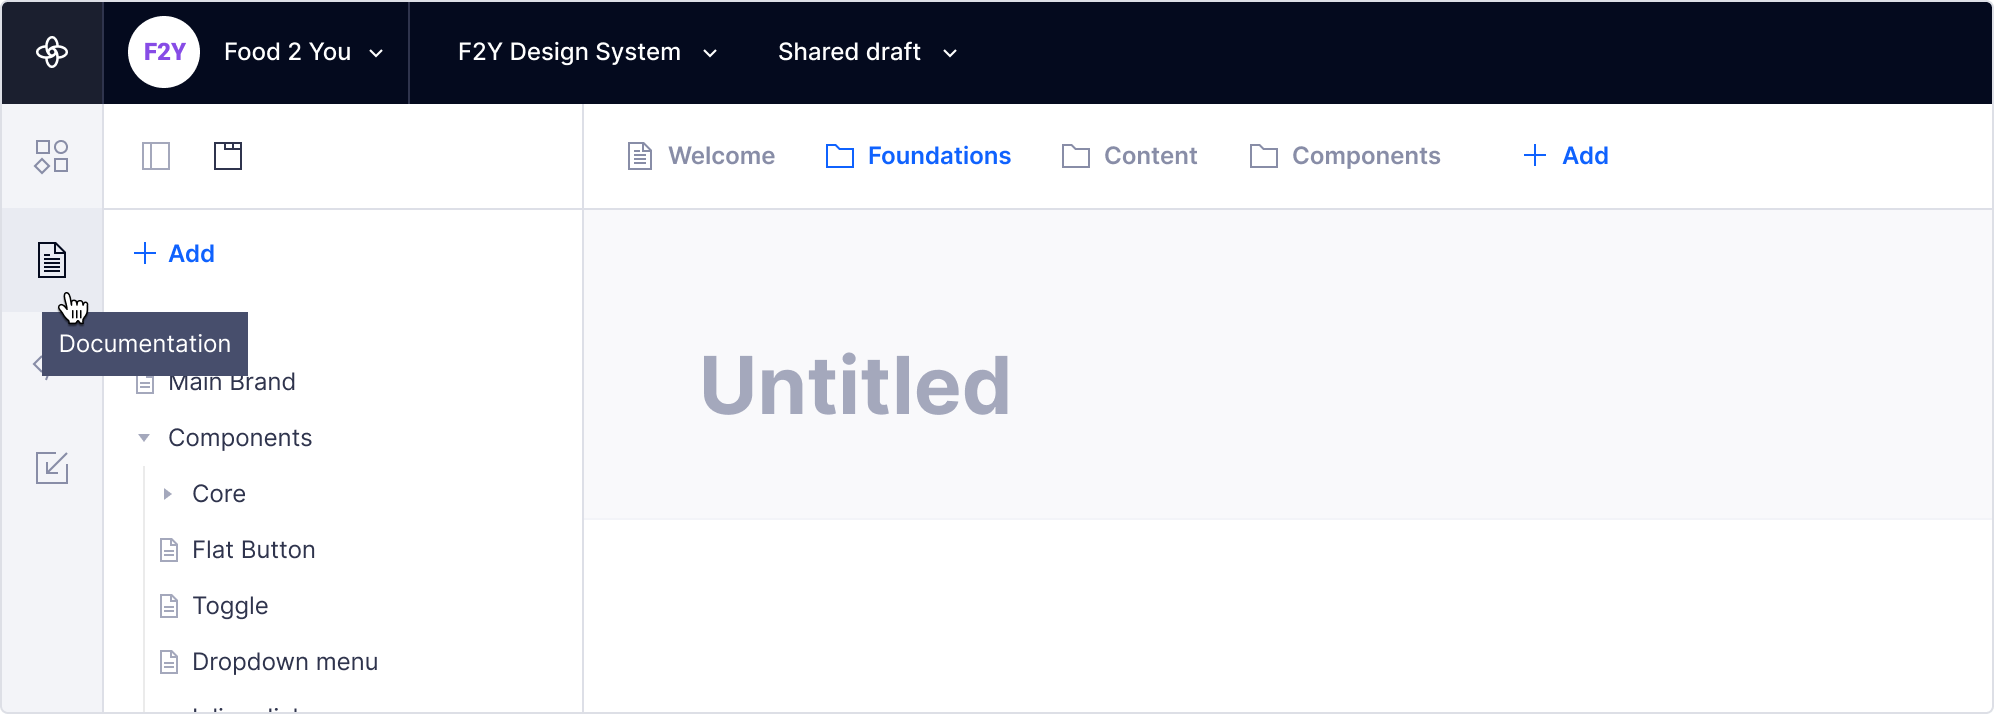Click the page header layout icon

coord(228,156)
